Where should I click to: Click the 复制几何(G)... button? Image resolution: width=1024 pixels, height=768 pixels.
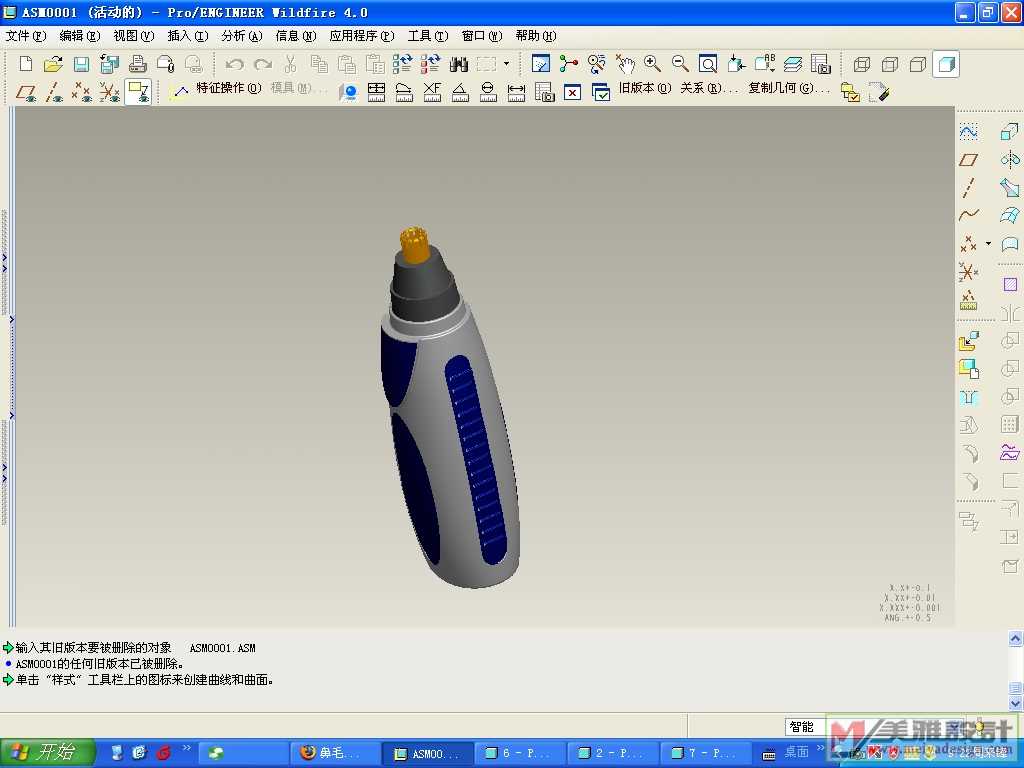(789, 89)
